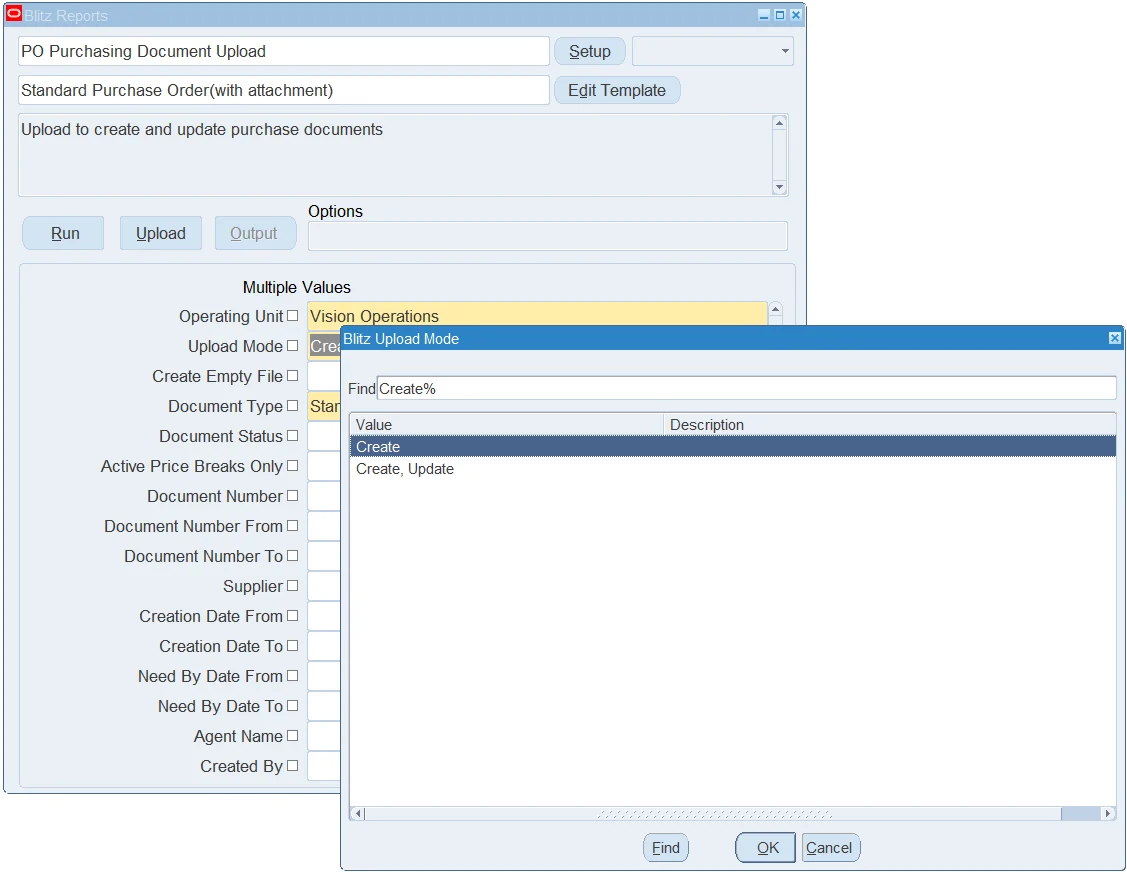Check the Supplier multiple values checkbox
Image resolution: width=1127 pixels, height=872 pixels.
[293, 585]
